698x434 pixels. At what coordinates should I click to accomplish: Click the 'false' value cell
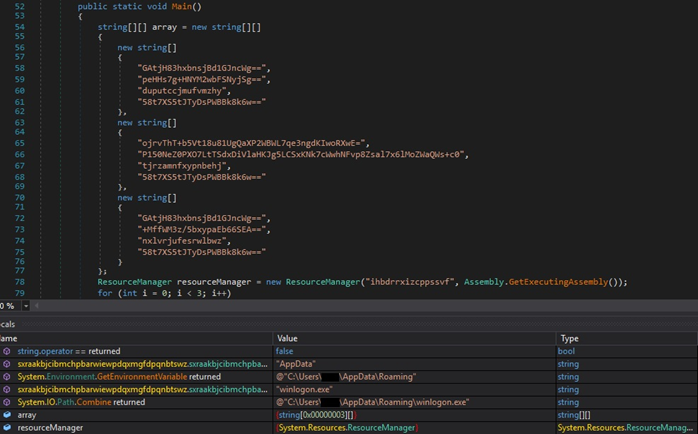pos(284,351)
